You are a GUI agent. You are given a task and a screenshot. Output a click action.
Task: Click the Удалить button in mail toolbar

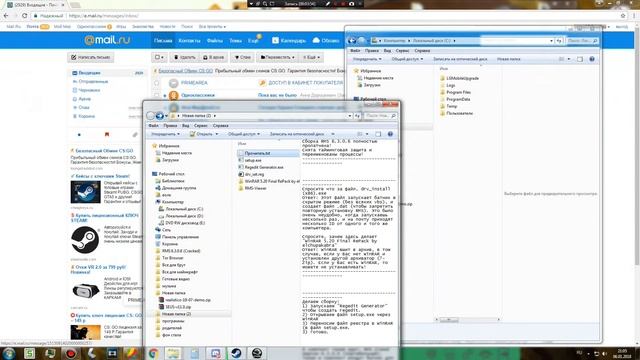[184, 57]
